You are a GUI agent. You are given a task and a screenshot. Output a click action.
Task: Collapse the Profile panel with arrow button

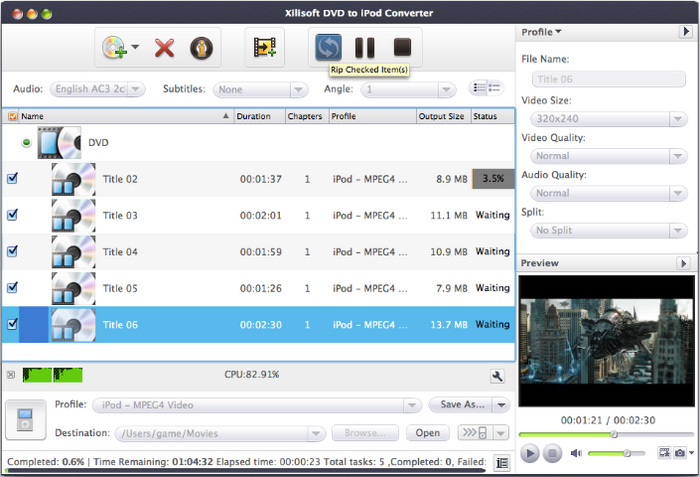click(685, 32)
